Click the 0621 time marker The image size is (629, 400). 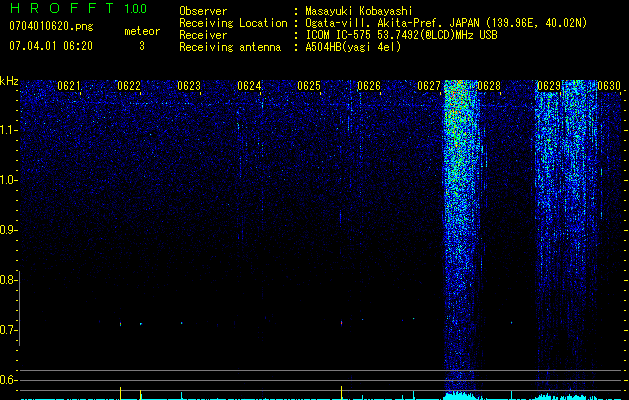(x=69, y=86)
